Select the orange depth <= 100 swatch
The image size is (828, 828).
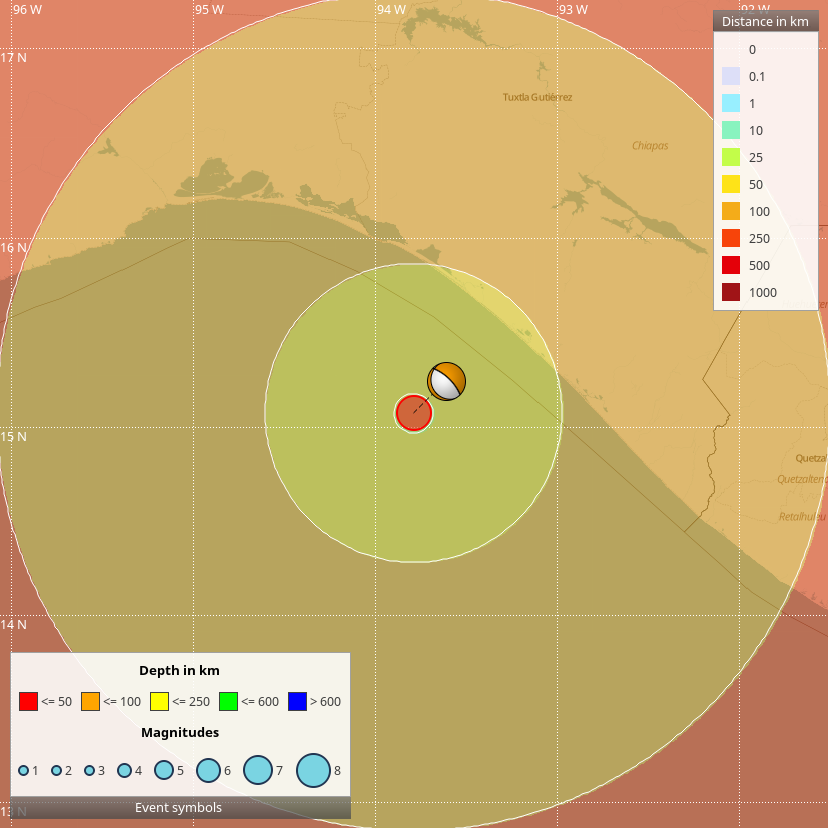(91, 702)
